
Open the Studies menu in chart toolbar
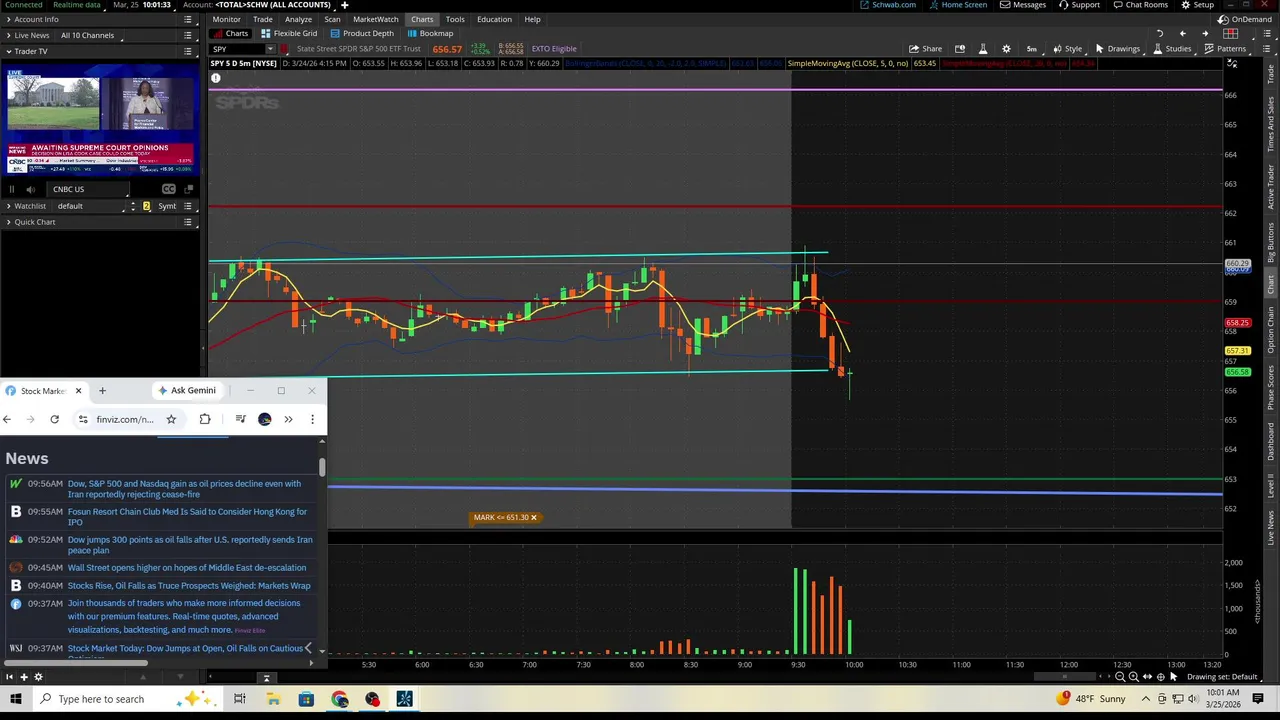point(1172,49)
